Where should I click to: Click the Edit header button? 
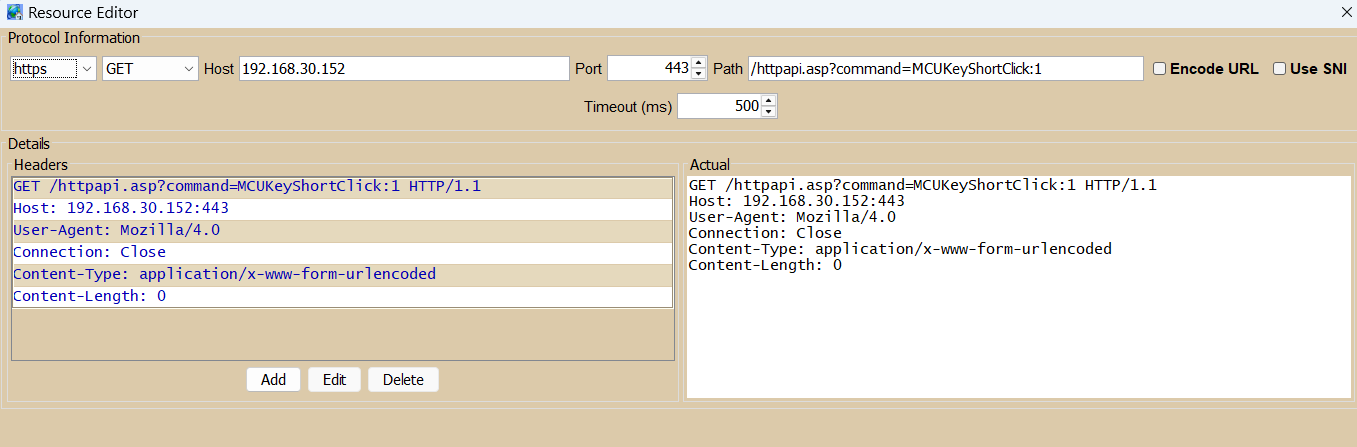coord(334,380)
